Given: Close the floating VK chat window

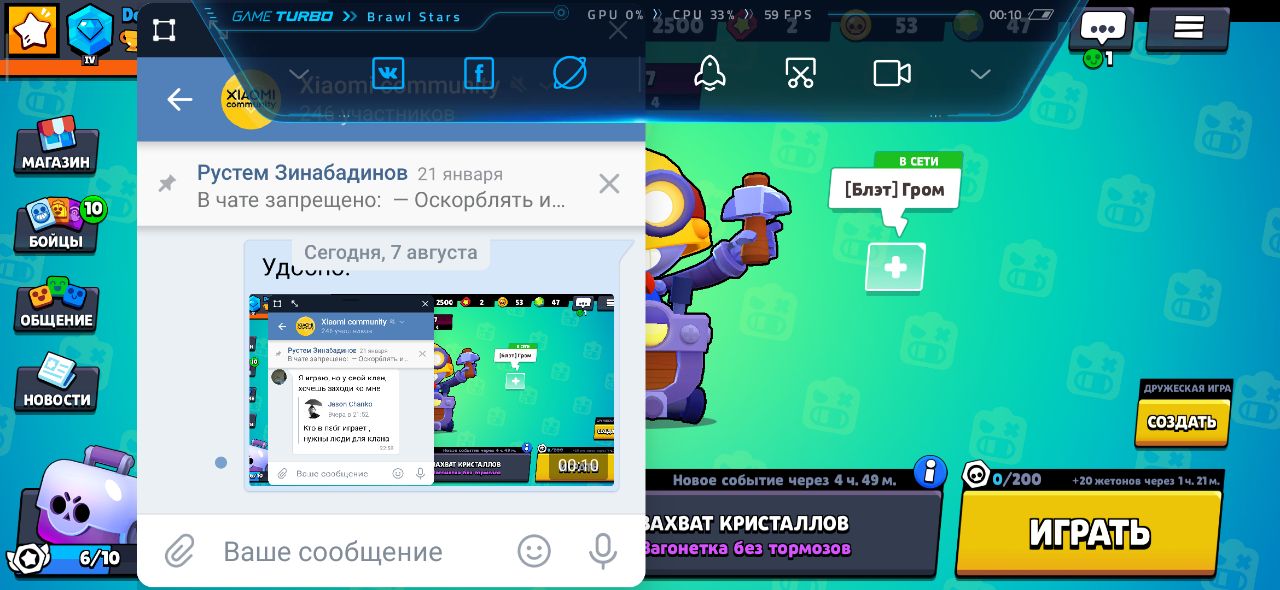Looking at the screenshot, I should [618, 30].
